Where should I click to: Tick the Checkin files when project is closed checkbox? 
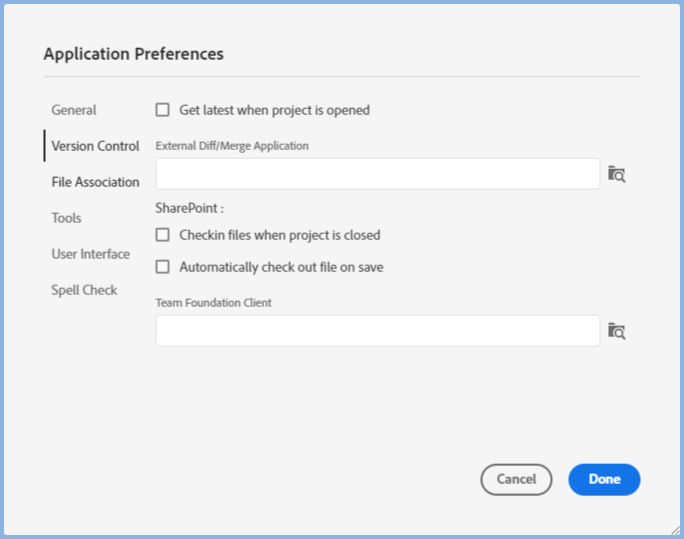[163, 236]
